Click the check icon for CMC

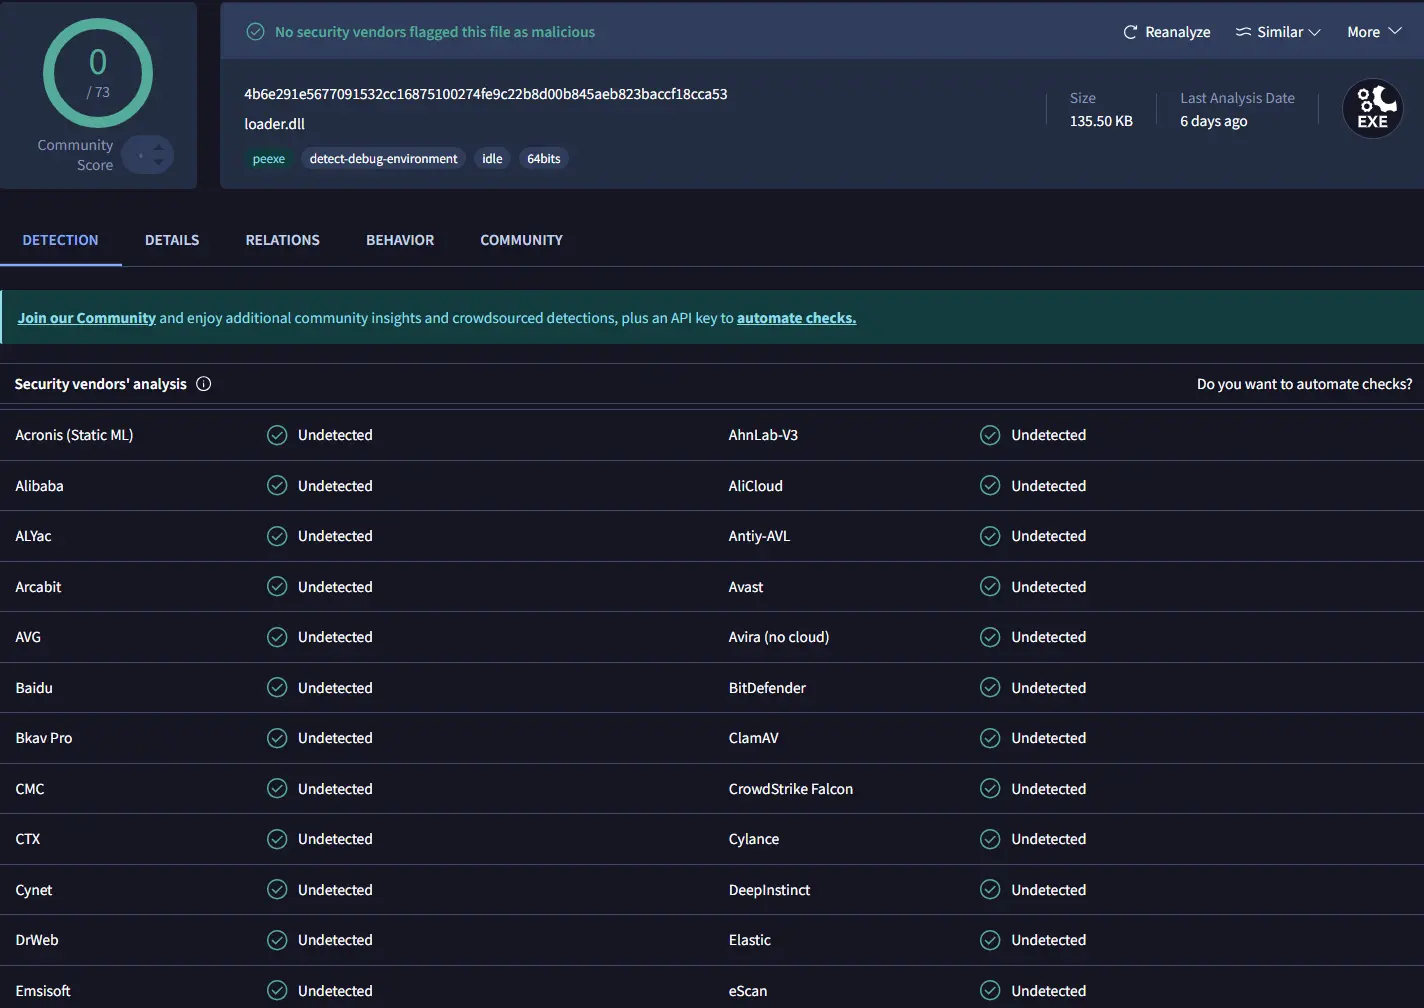pyautogui.click(x=277, y=789)
